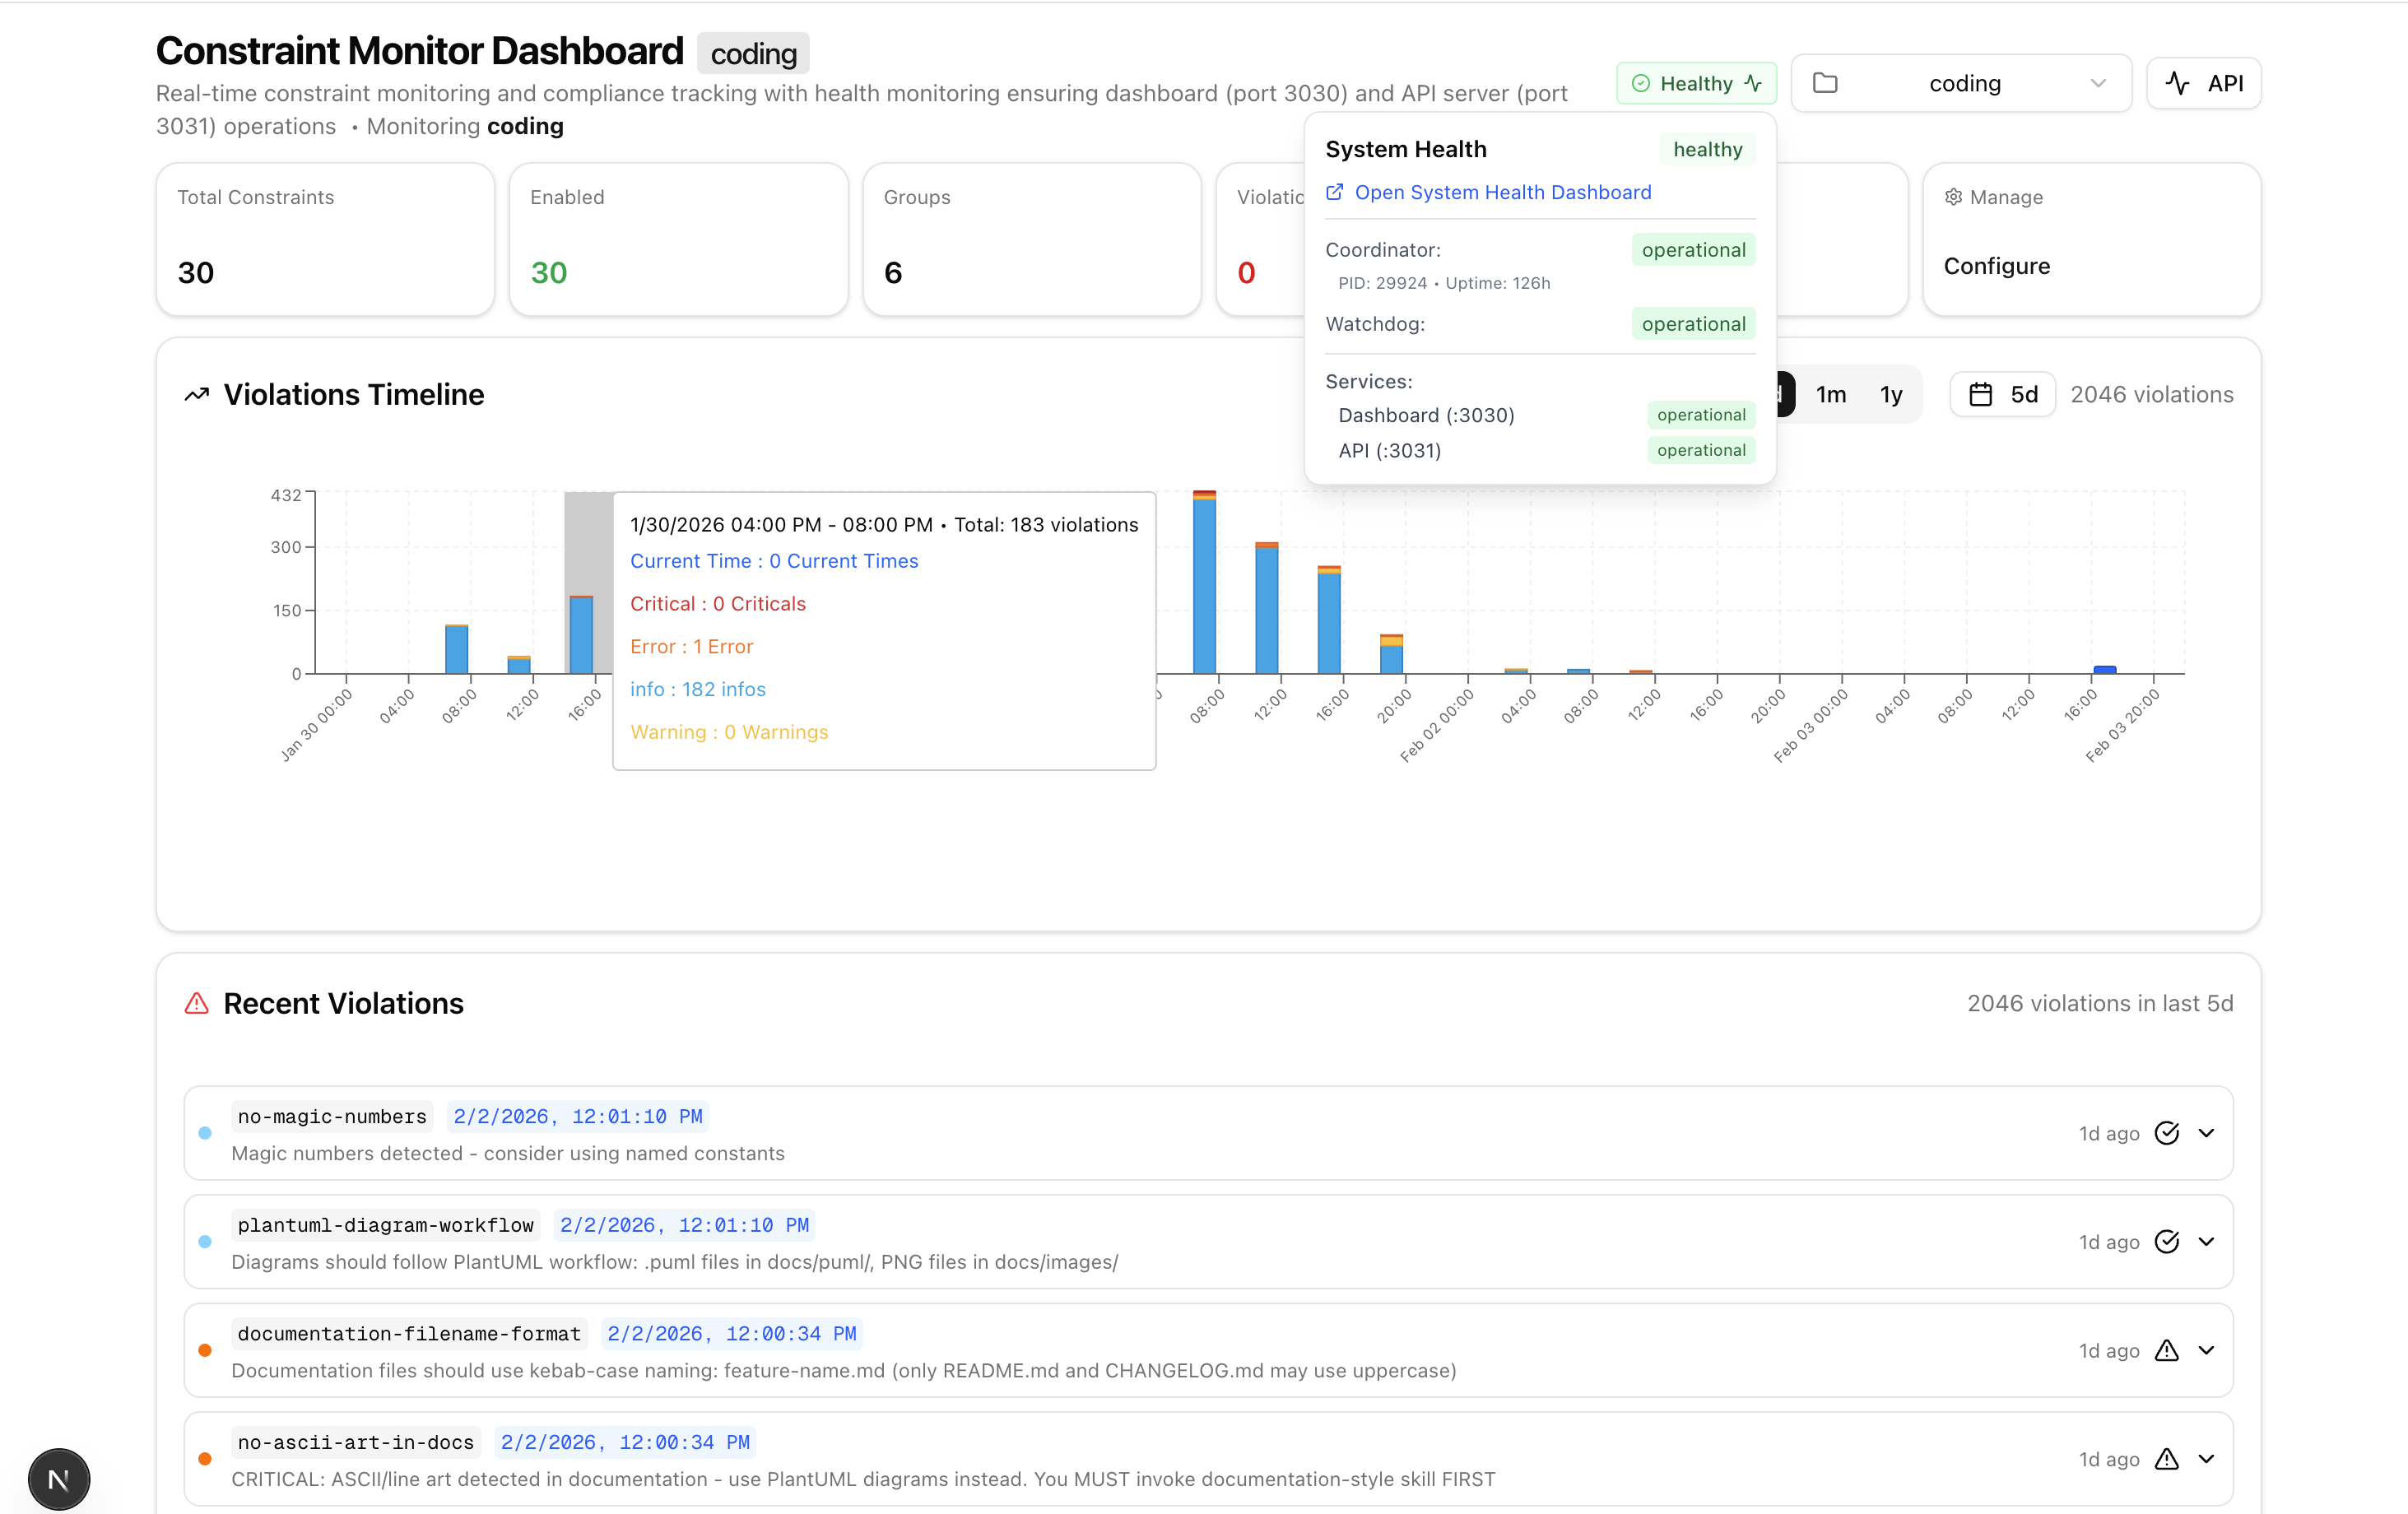
Task: Click orange severity dot on no-ascii-art-in-docs row
Action: click(x=205, y=1459)
